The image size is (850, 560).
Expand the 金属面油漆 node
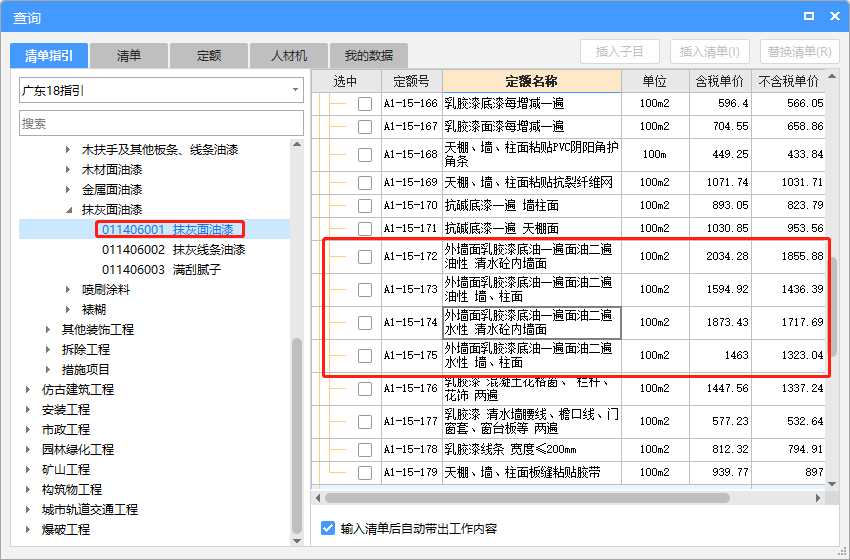click(x=68, y=190)
